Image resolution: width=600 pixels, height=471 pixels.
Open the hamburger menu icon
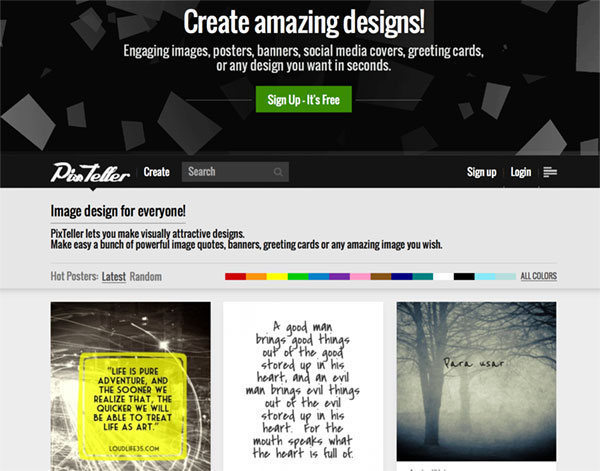tap(550, 172)
